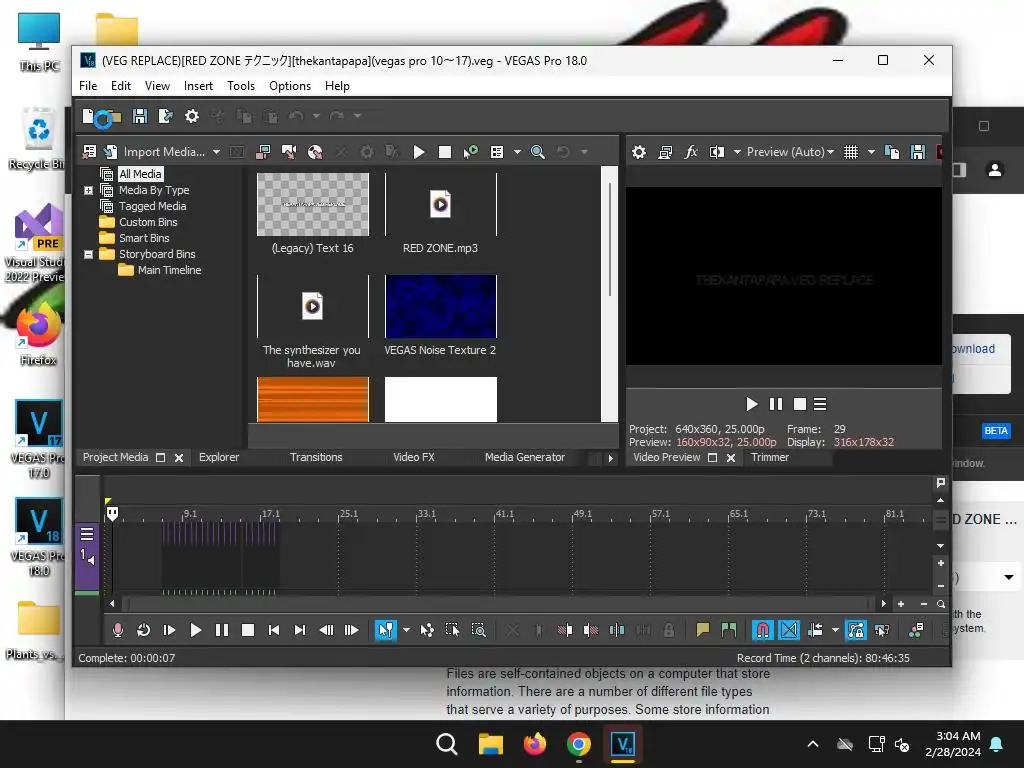Toggle Split Screen View in Video Preview
This screenshot has width=1024, height=768.
[717, 152]
